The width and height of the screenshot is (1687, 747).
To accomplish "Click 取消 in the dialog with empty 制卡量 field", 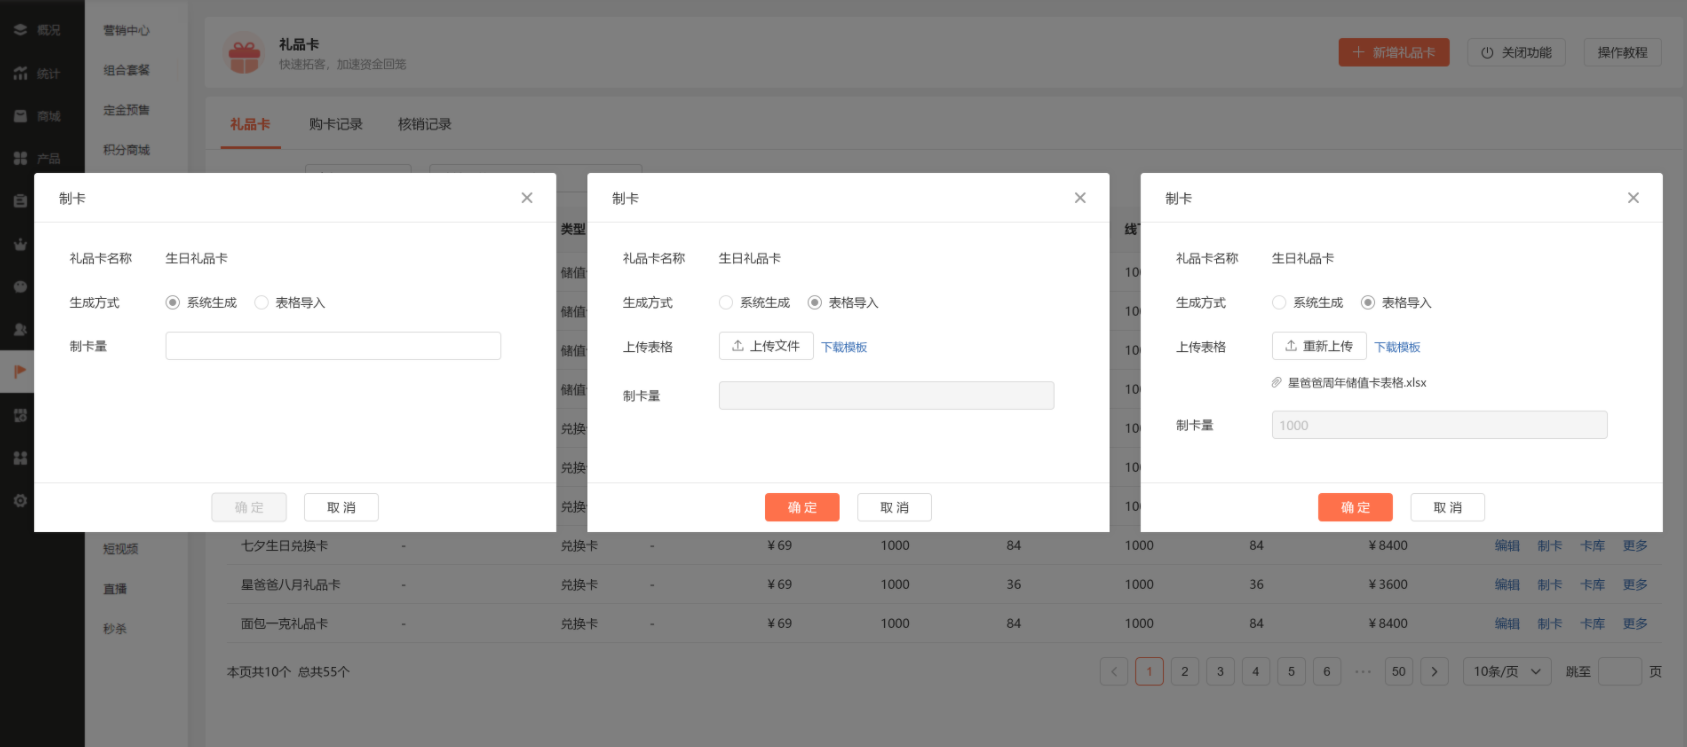I will [341, 507].
